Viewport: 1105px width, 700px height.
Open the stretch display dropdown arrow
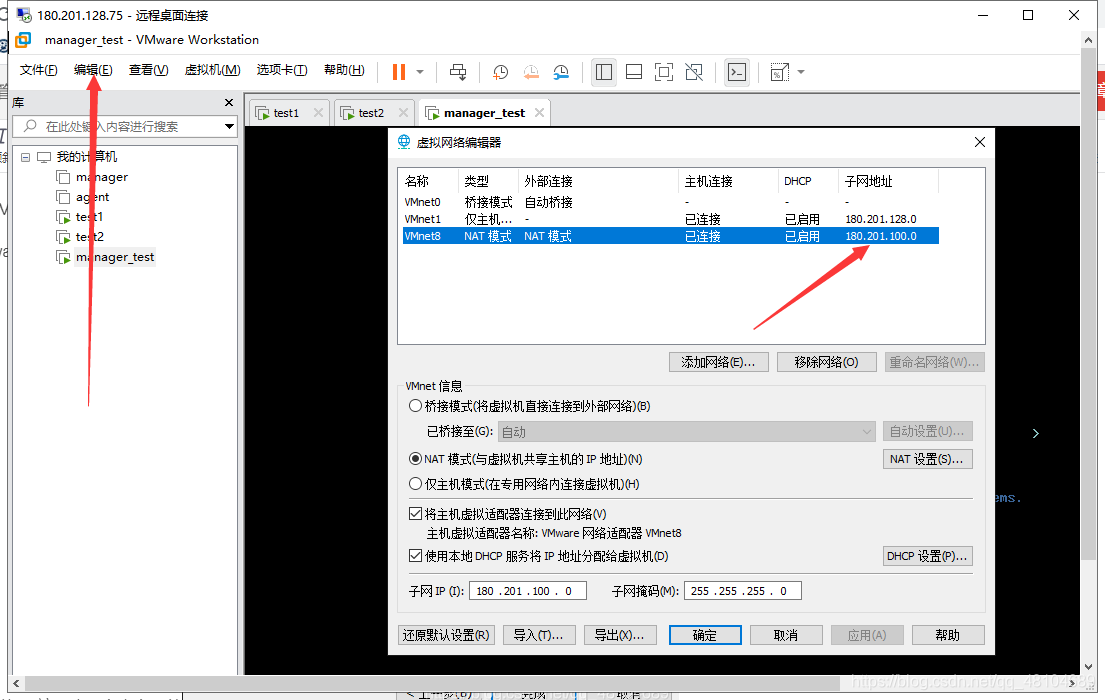pyautogui.click(x=801, y=72)
